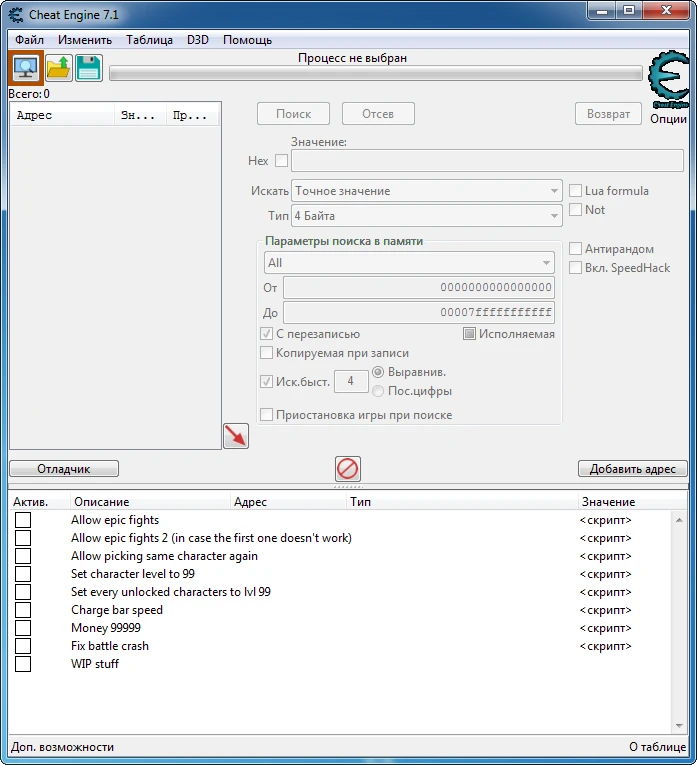The height and width of the screenshot is (765, 697).
Task: Enable the Антирандом checkbox
Action: (576, 249)
